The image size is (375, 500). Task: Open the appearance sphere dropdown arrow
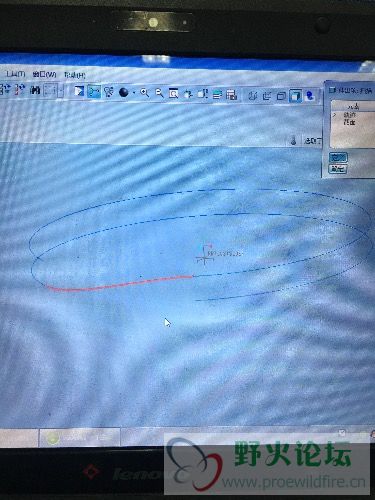(134, 93)
